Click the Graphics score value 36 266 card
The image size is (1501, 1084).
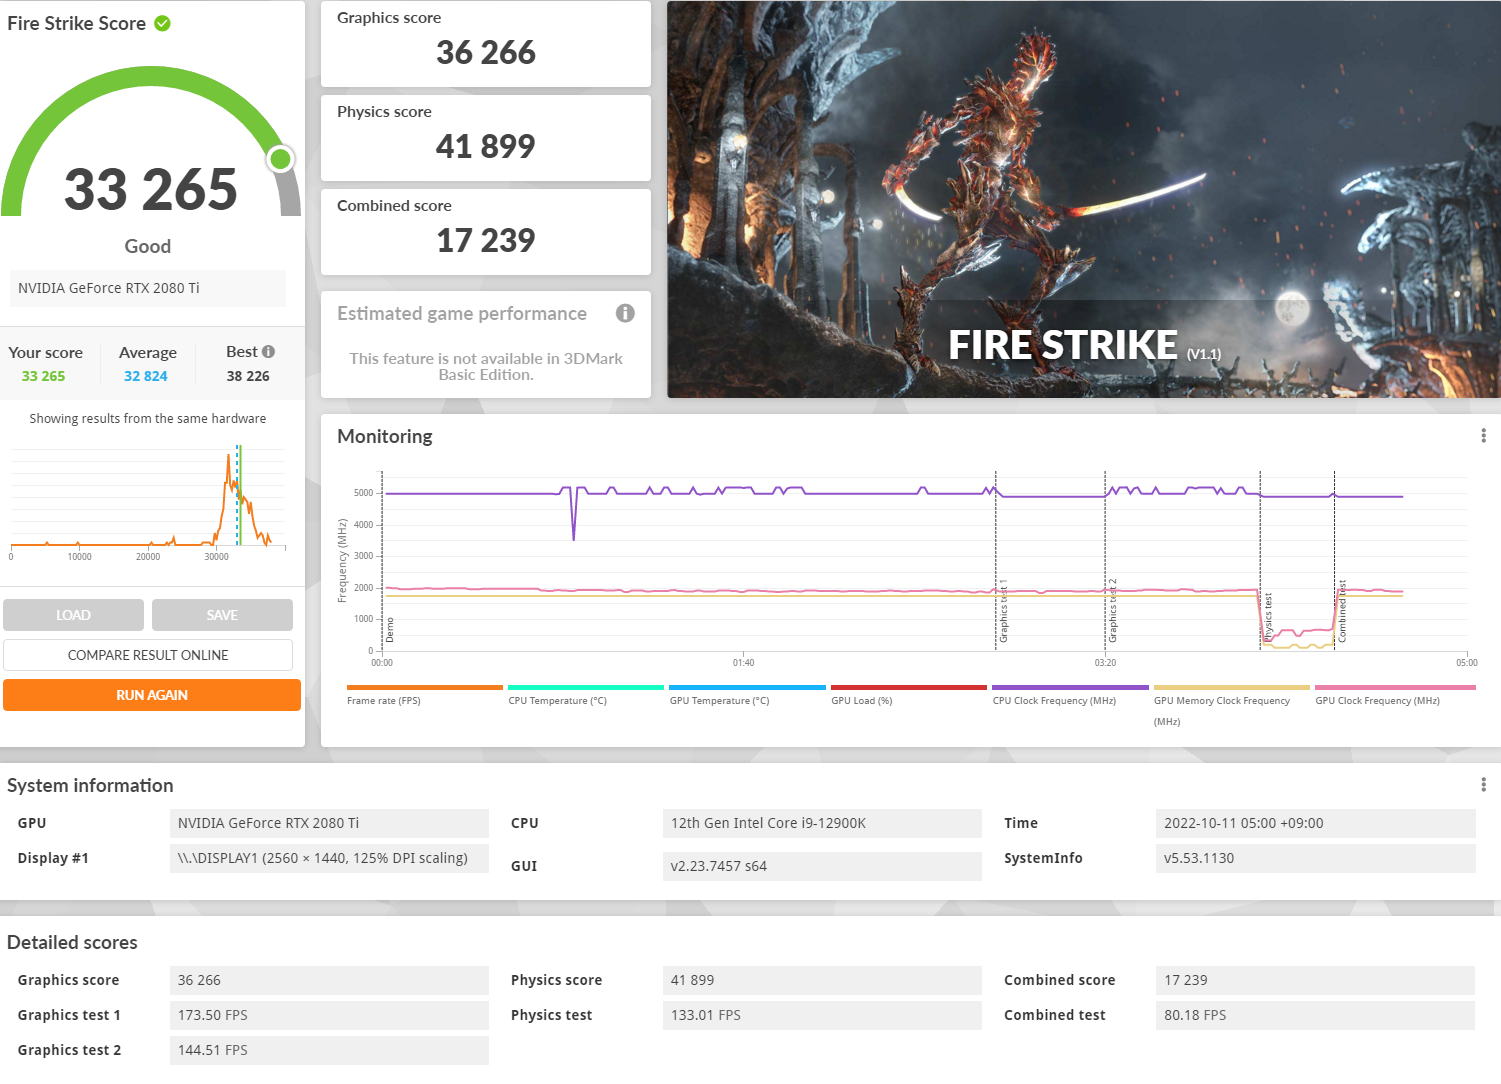486,44
